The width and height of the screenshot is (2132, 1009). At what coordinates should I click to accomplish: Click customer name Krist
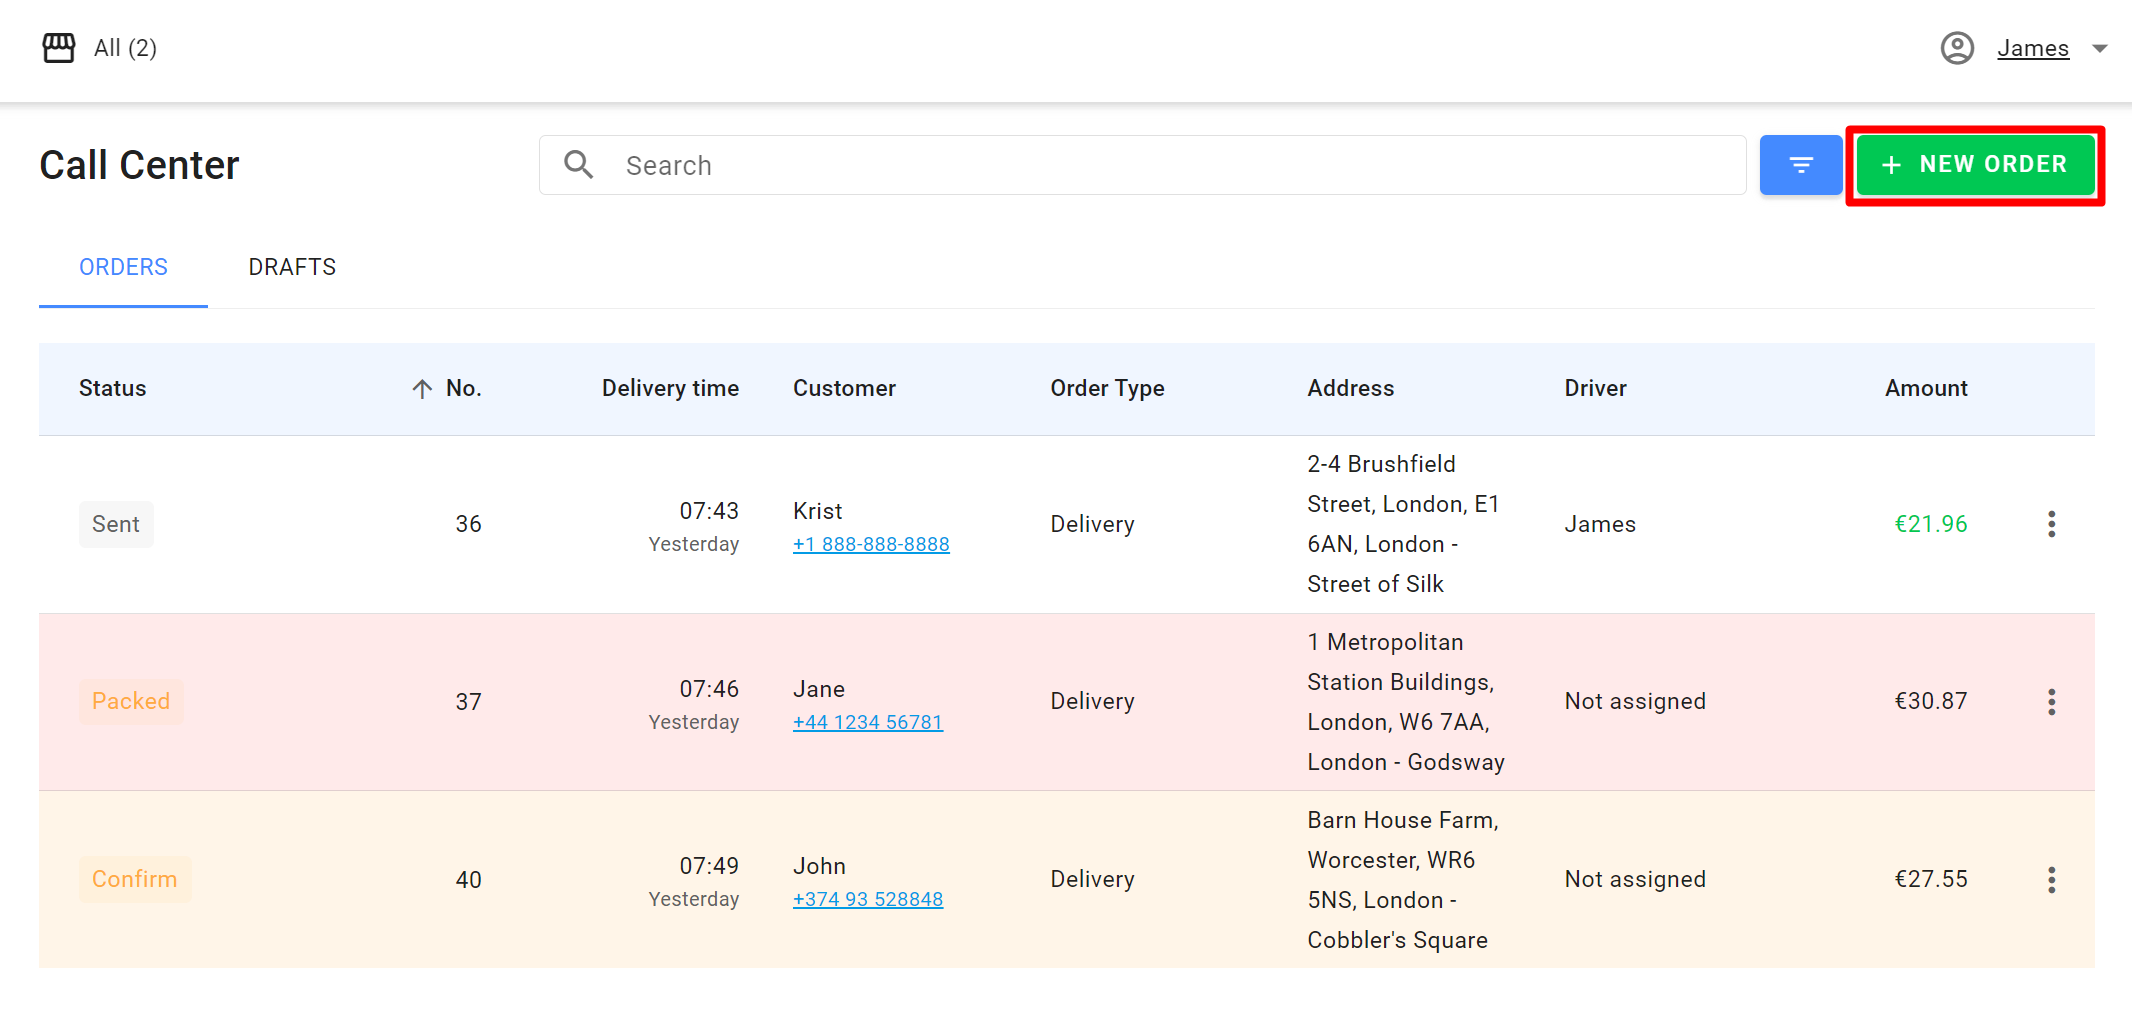point(817,511)
